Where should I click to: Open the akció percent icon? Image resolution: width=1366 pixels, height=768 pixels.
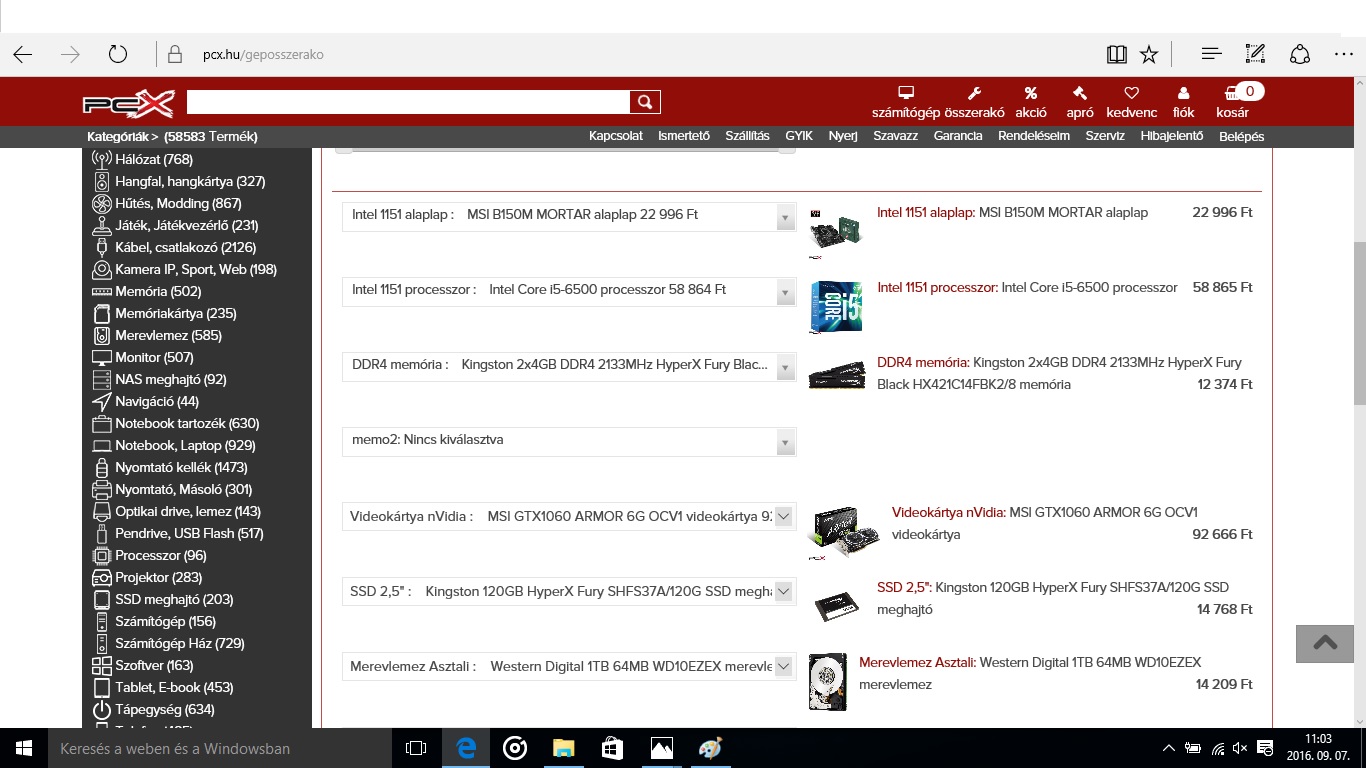(1030, 93)
